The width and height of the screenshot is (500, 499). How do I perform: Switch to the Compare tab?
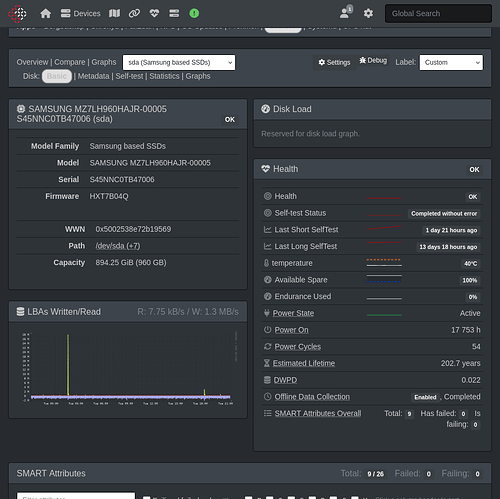coord(70,62)
